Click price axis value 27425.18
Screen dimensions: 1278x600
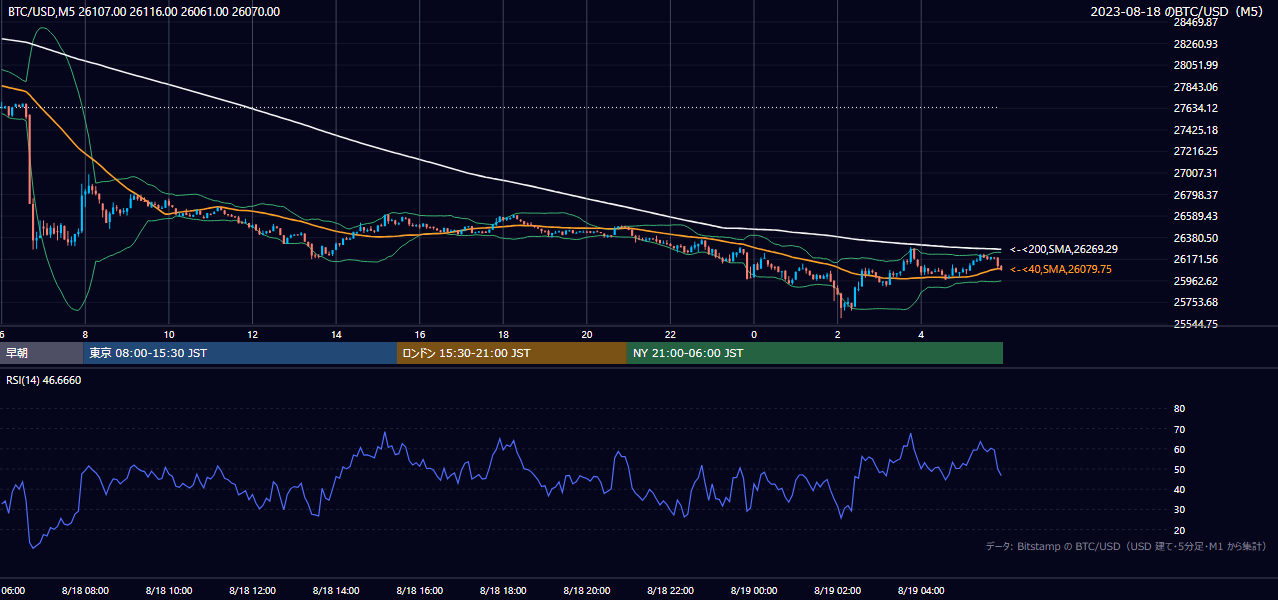point(1195,130)
